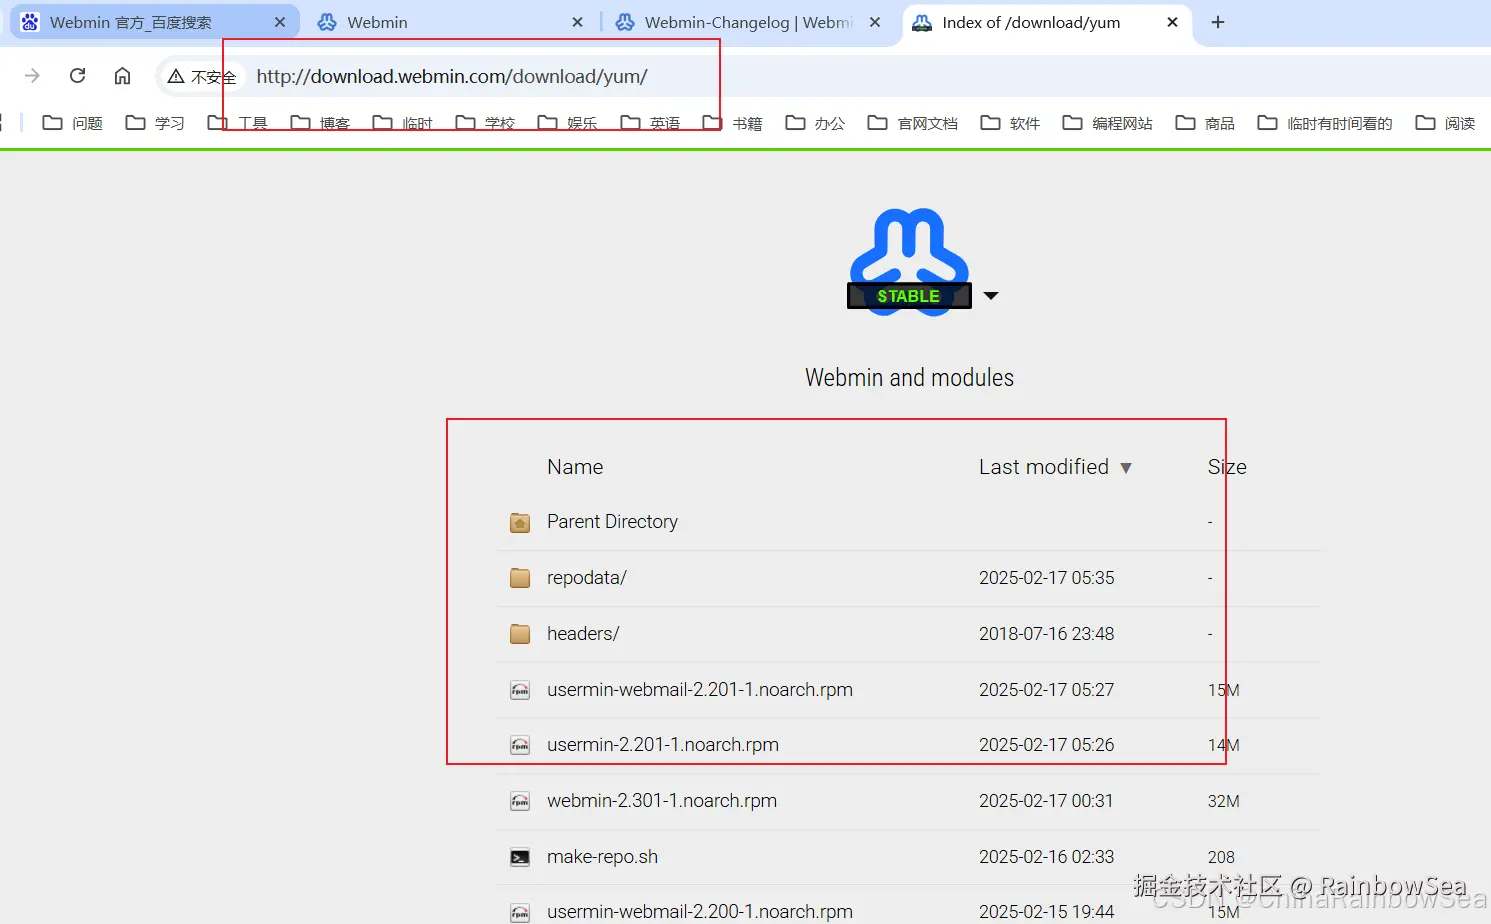1491x924 pixels.
Task: Open the 问题 bookmark folder
Action: tap(73, 123)
